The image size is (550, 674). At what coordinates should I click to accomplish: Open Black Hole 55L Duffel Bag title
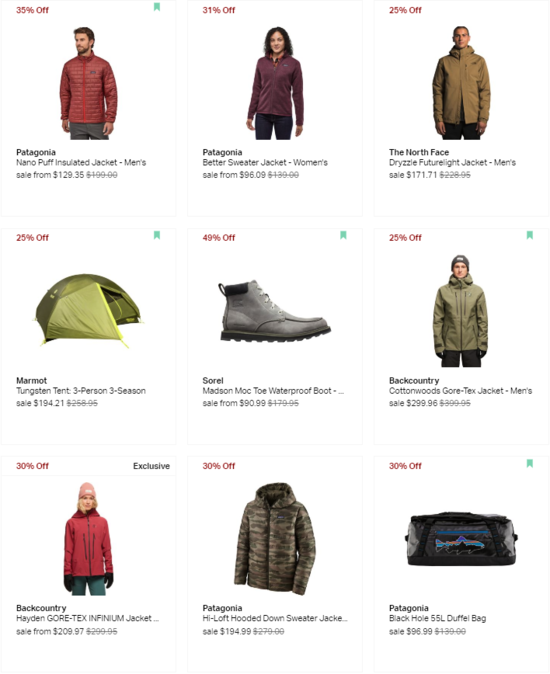pyautogui.click(x=437, y=618)
